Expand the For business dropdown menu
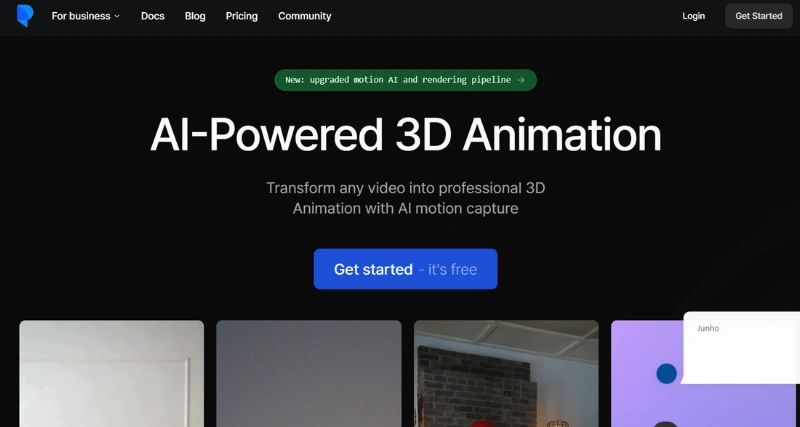 pyautogui.click(x=86, y=16)
